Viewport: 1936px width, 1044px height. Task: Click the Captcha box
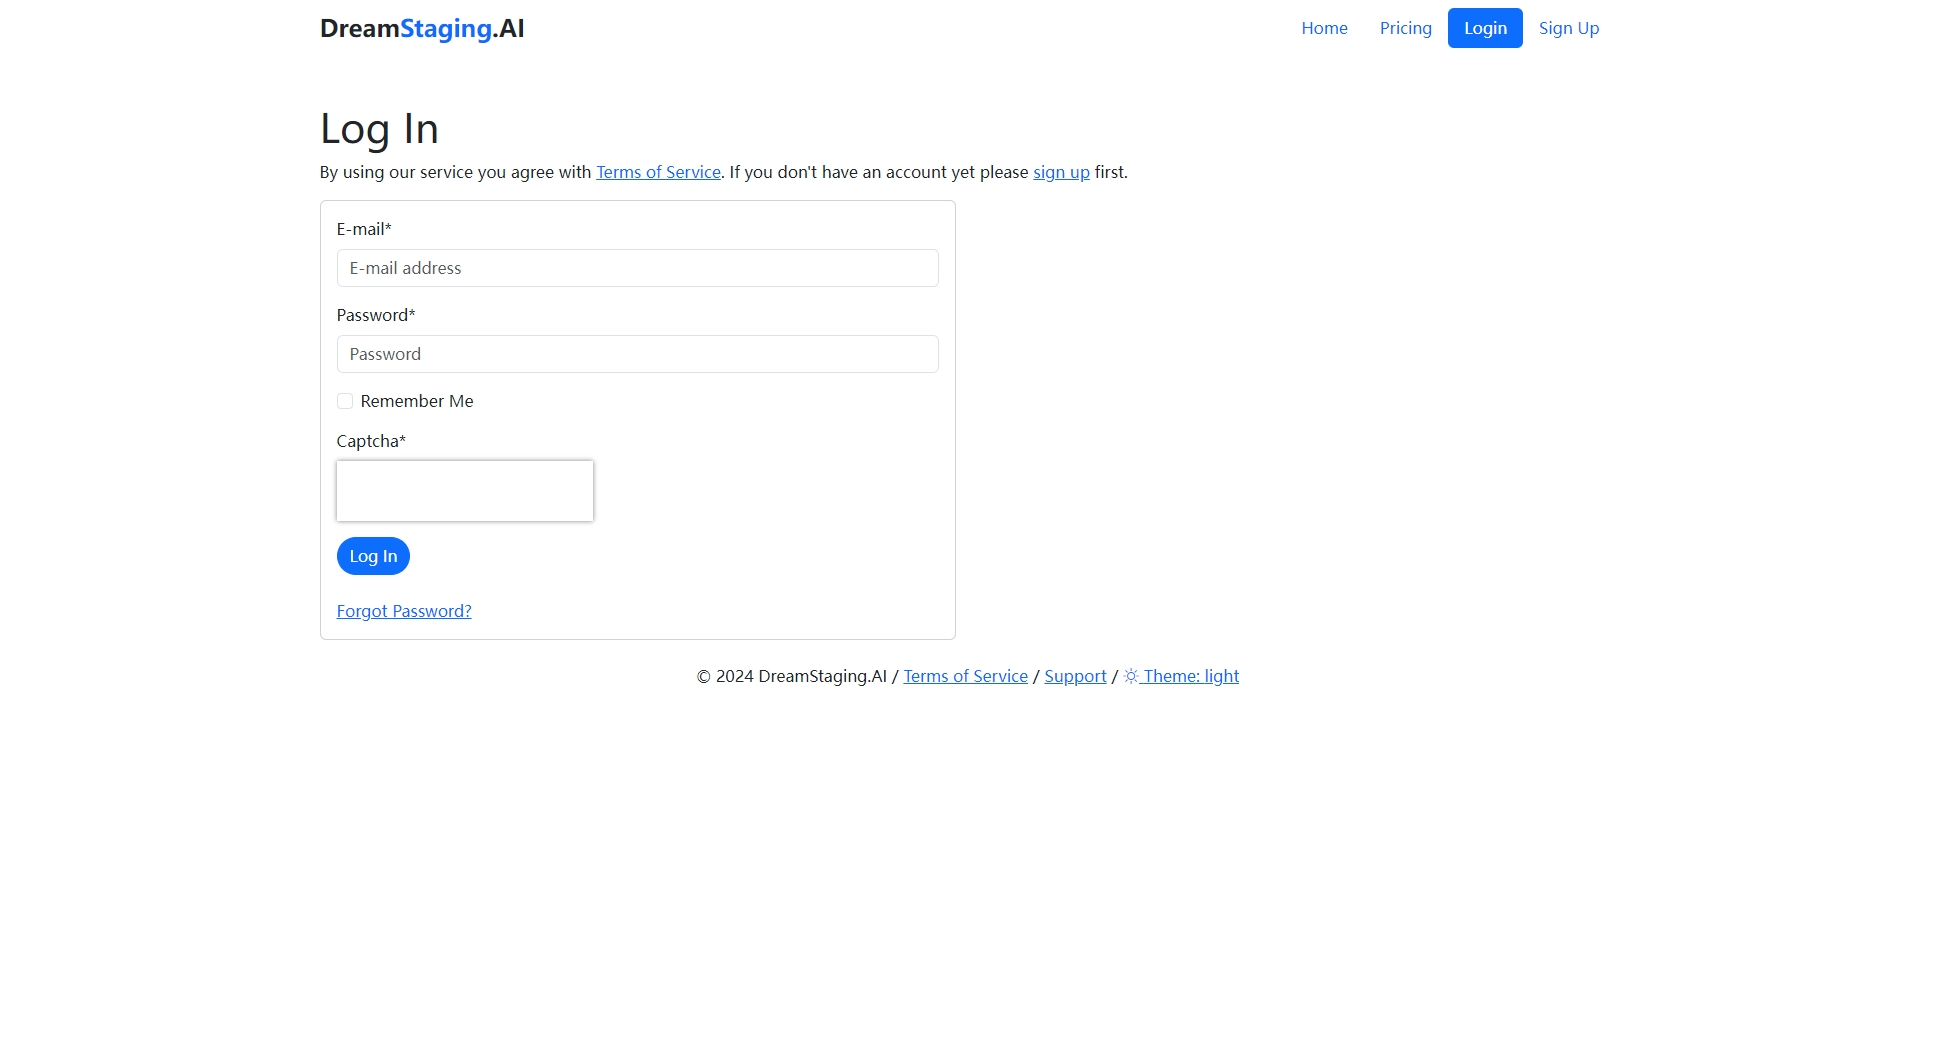tap(465, 491)
